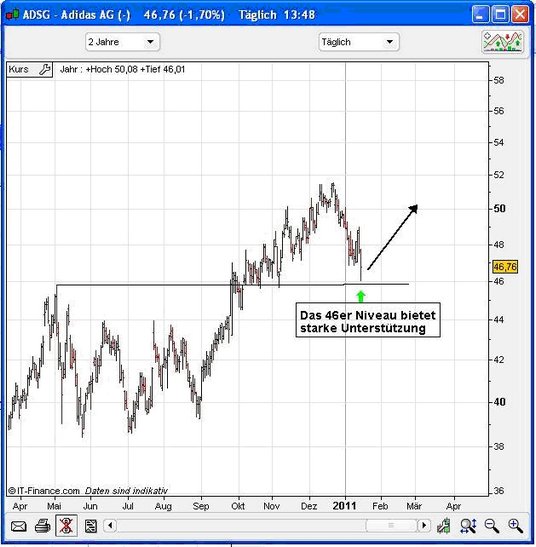Viewport: 536px width, 547px height.
Task: Open the 'Täglich' interval dropdown
Action: point(359,42)
